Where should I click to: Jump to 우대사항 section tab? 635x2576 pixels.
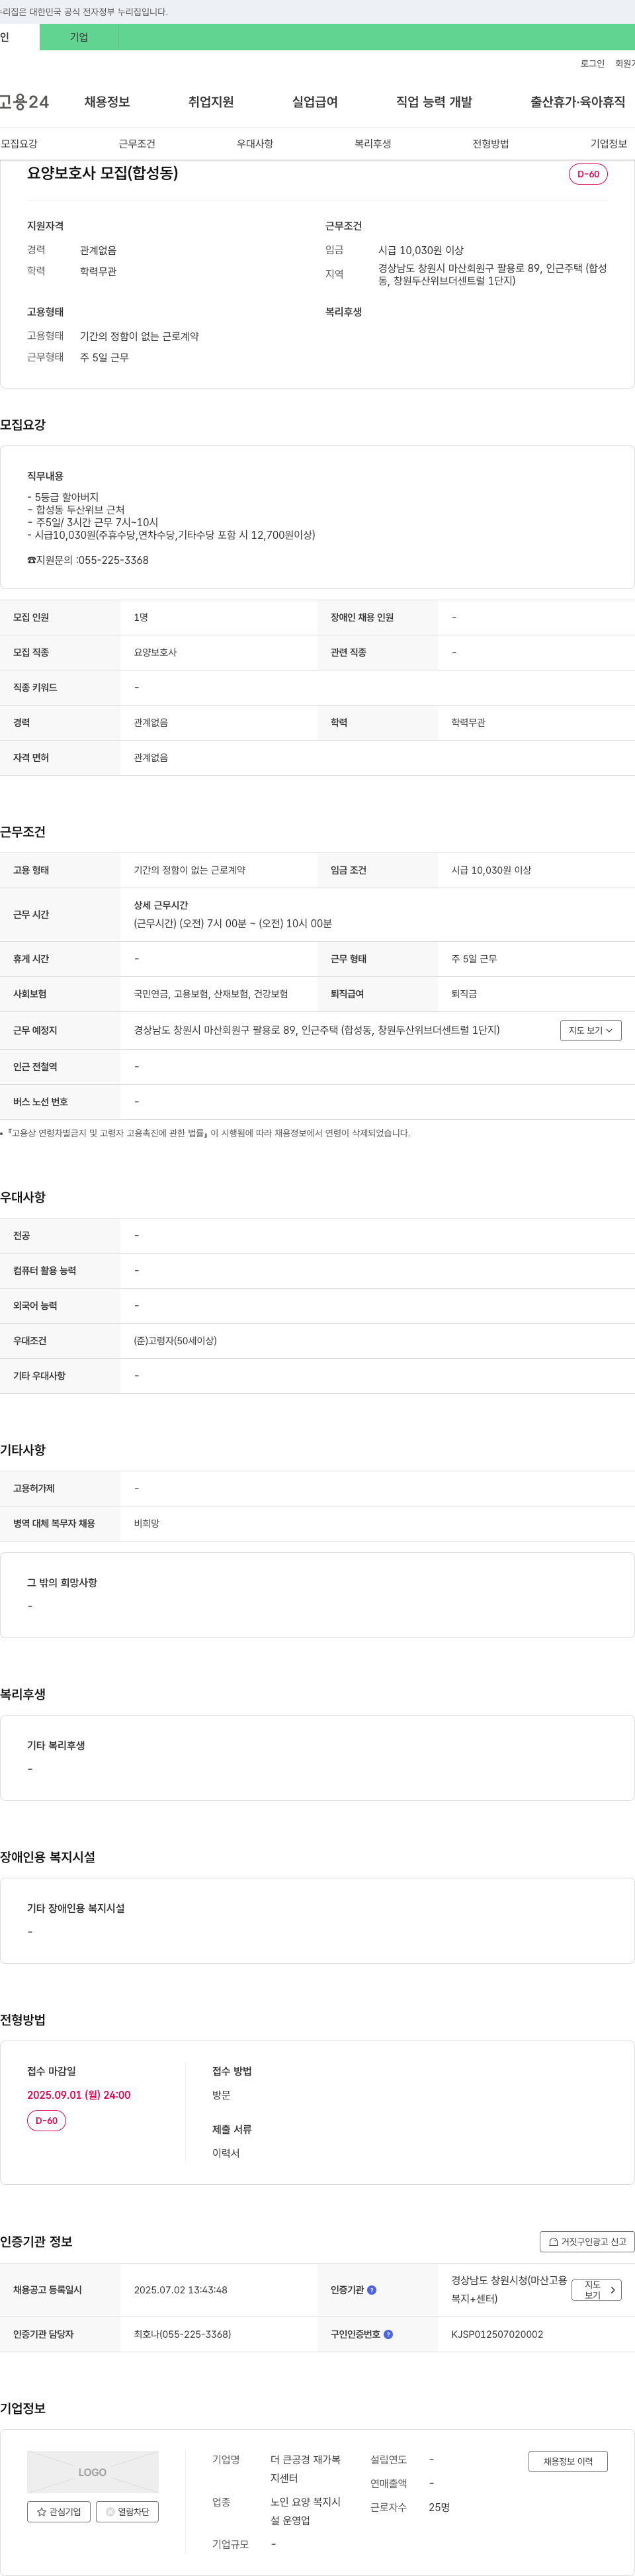(255, 144)
